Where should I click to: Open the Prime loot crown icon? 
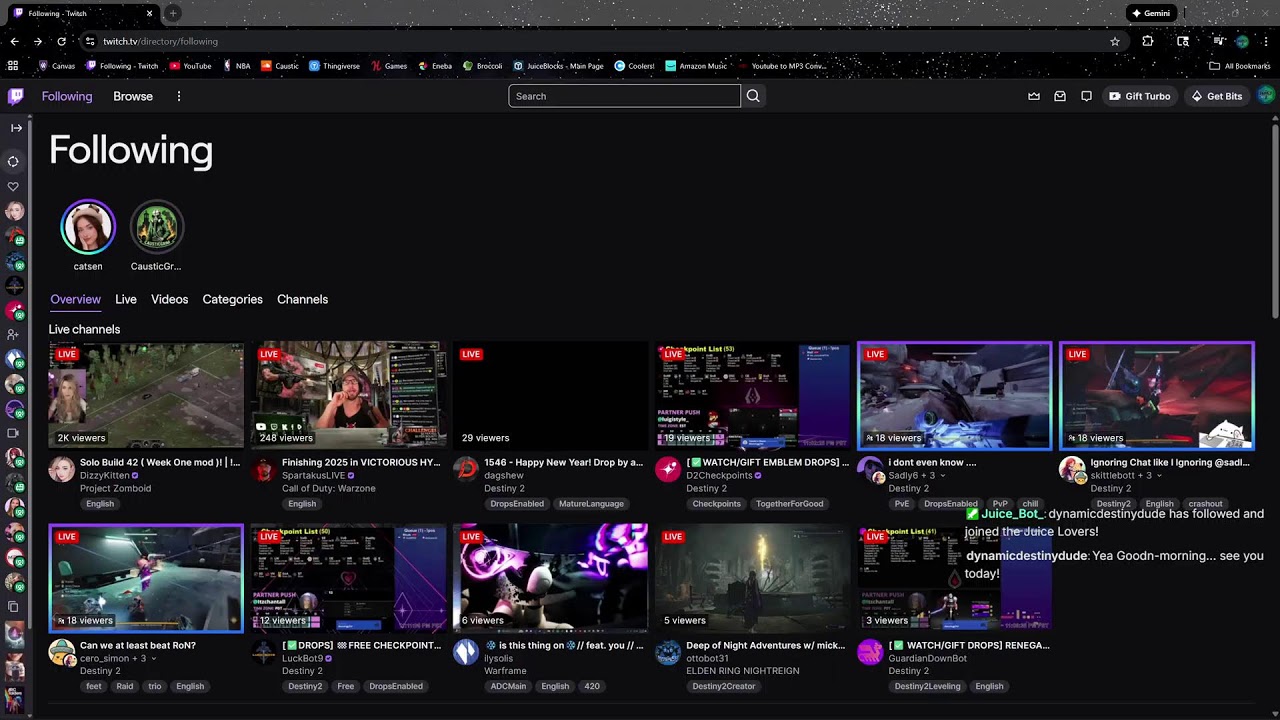(x=1034, y=96)
